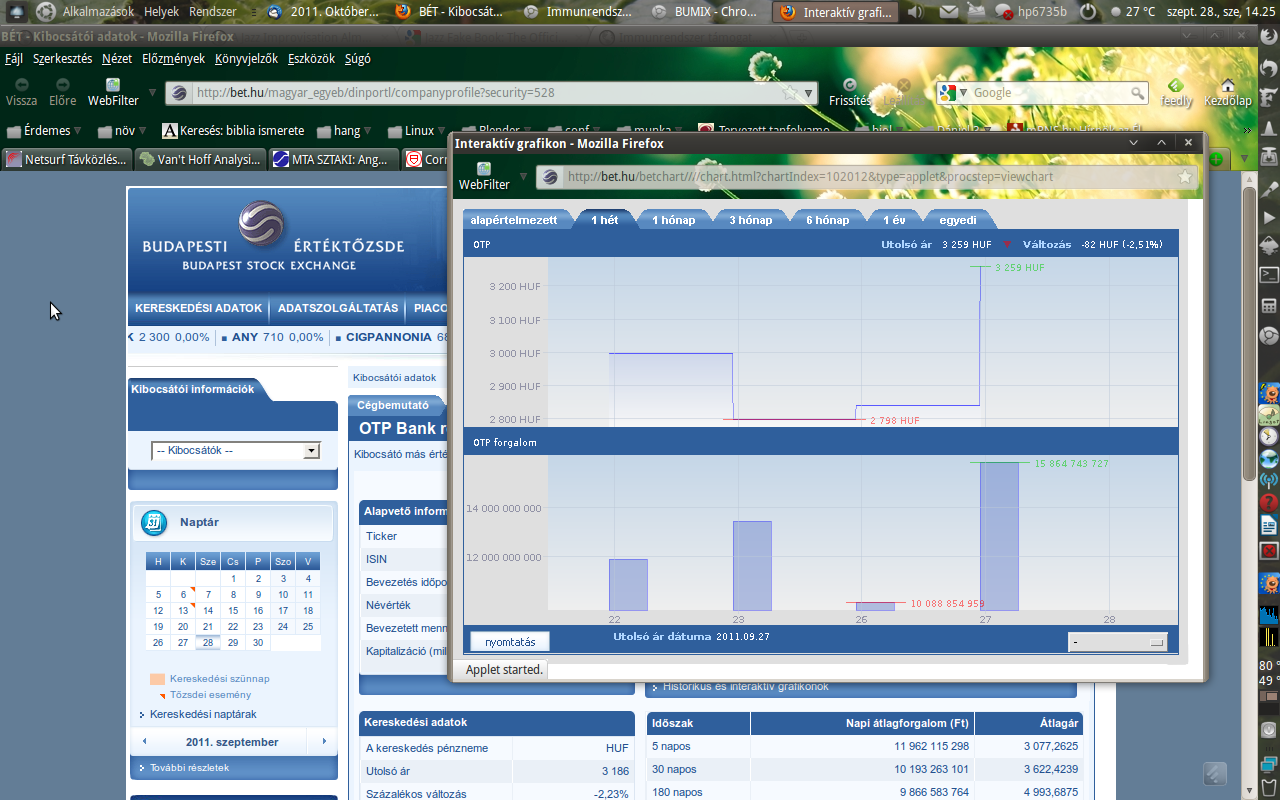Open the list-all-tabs dropdown at the tab bar end
Screen dimensions: 1280x800
click(x=1245, y=159)
